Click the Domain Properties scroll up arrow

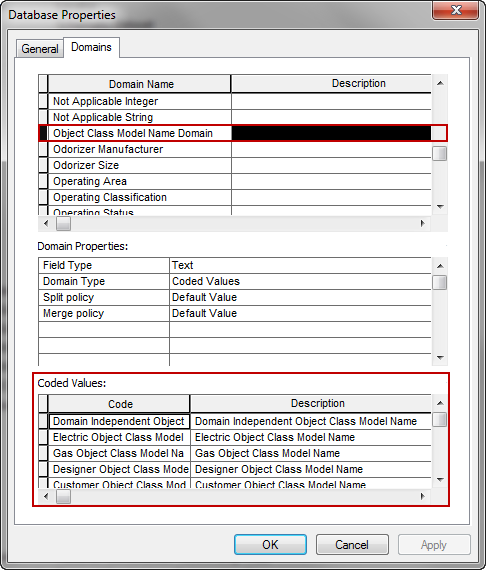440,266
